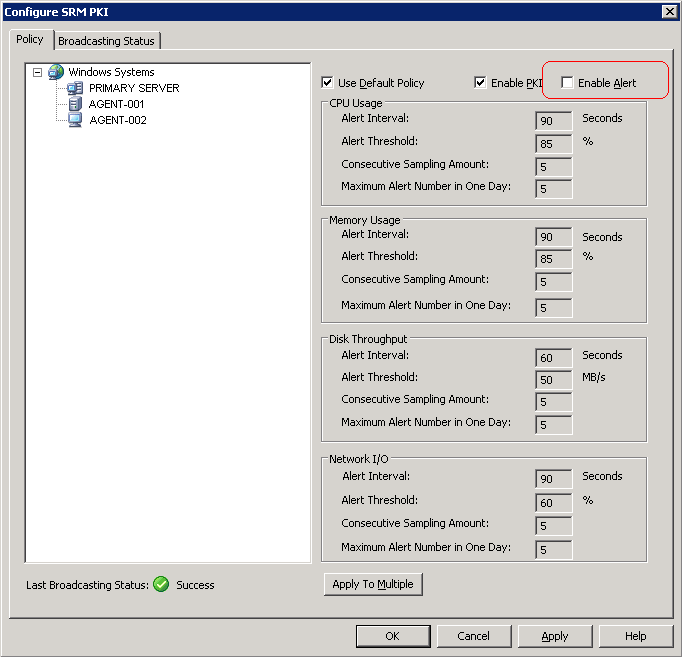Click the AGENT-002 monitor icon

point(75,120)
